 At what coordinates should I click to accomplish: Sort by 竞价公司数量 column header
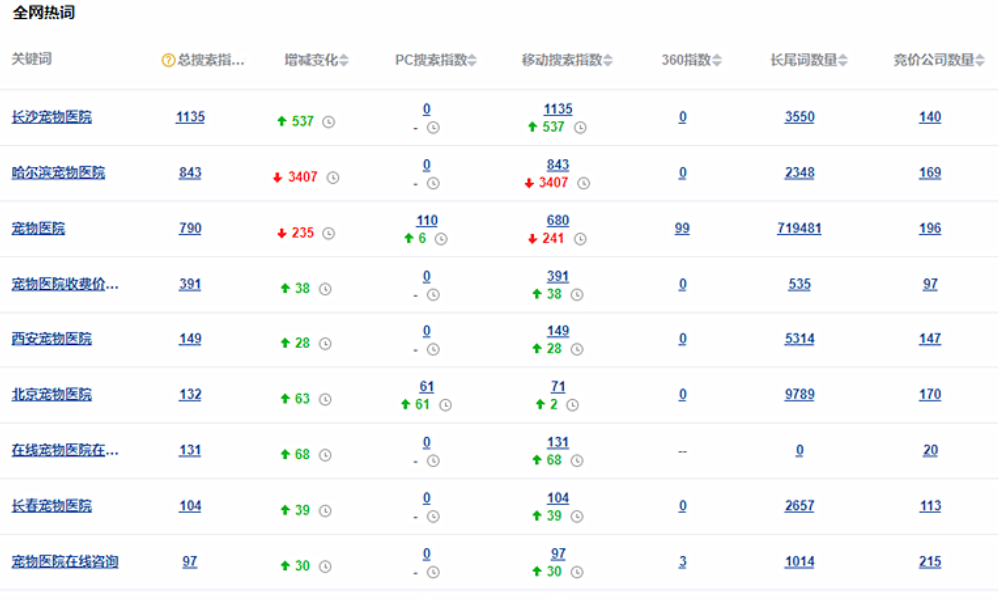[x=980, y=60]
